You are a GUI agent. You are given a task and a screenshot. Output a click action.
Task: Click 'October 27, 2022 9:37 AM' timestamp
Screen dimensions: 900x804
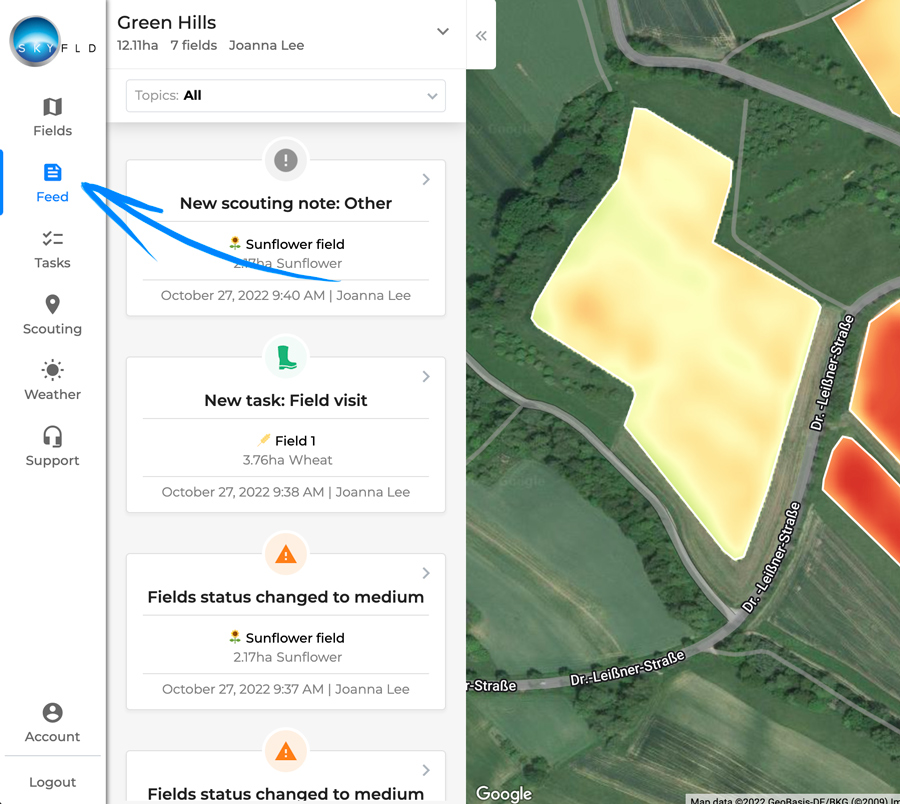[243, 689]
